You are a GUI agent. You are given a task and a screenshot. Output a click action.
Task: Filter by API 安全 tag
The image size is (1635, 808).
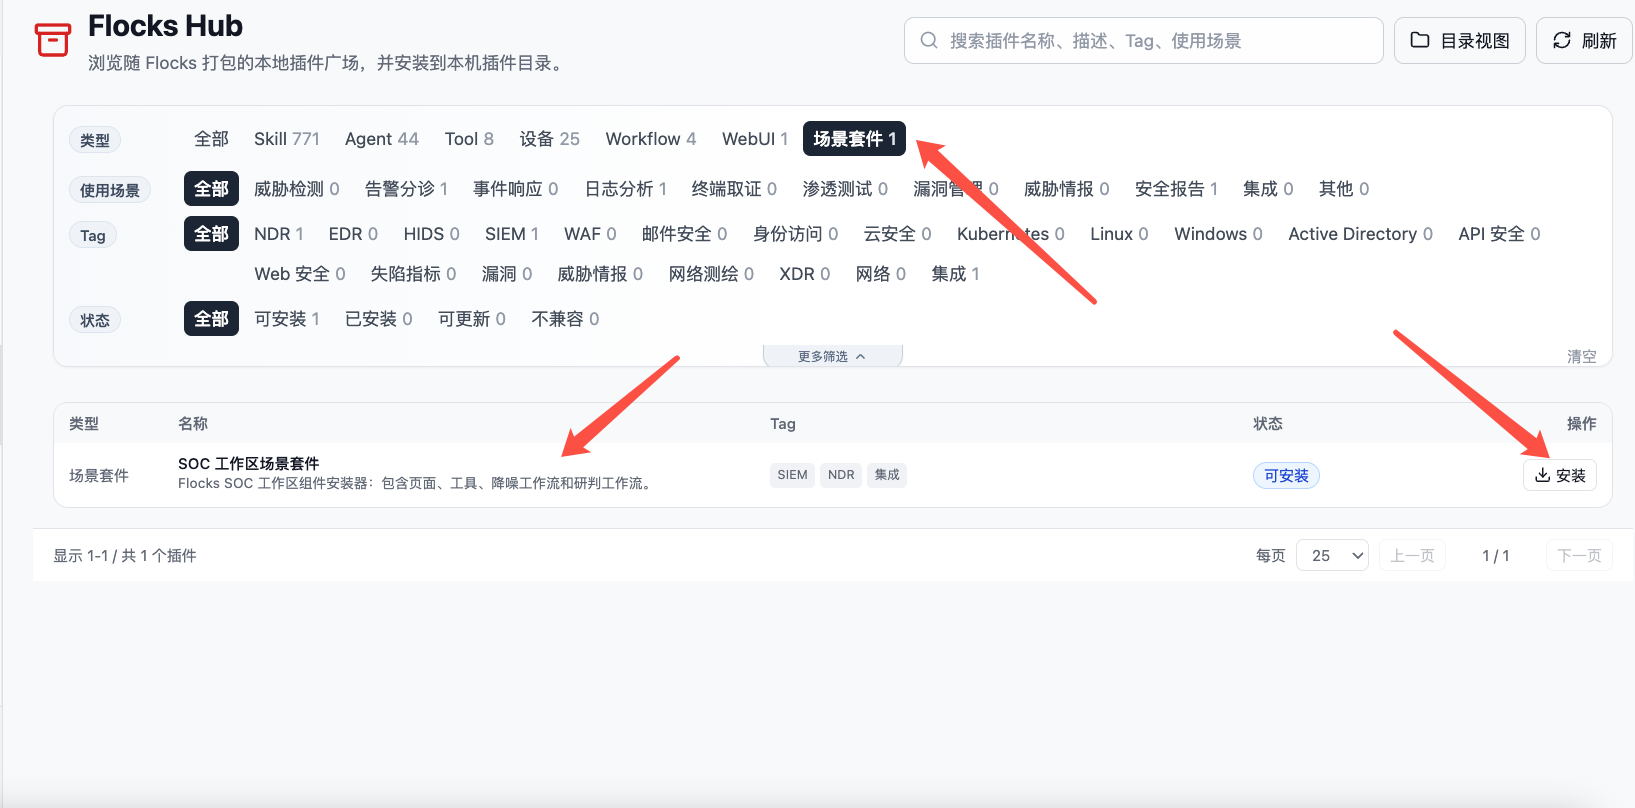coord(1499,234)
